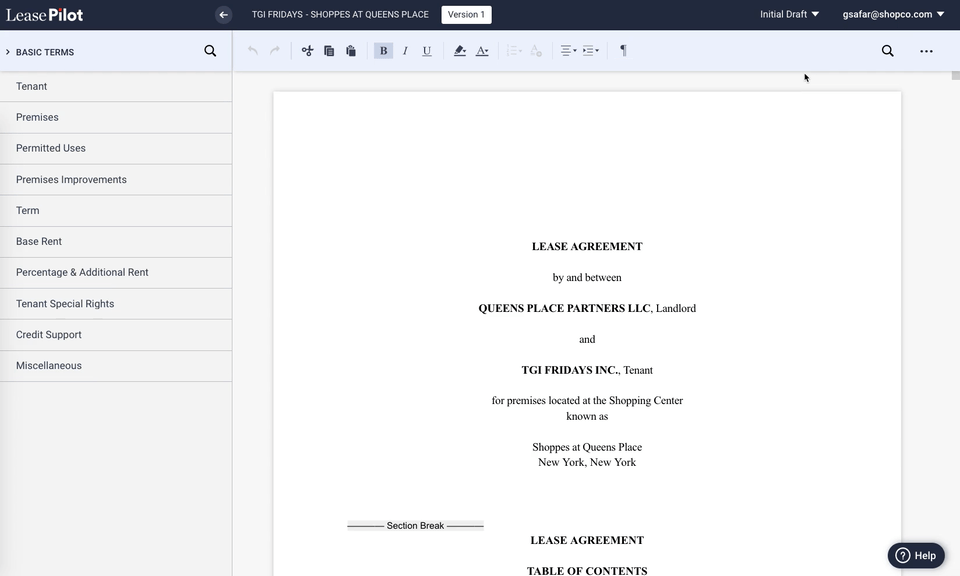Viewport: 960px width, 576px height.
Task: Click the highlight color icon
Action: (x=459, y=51)
